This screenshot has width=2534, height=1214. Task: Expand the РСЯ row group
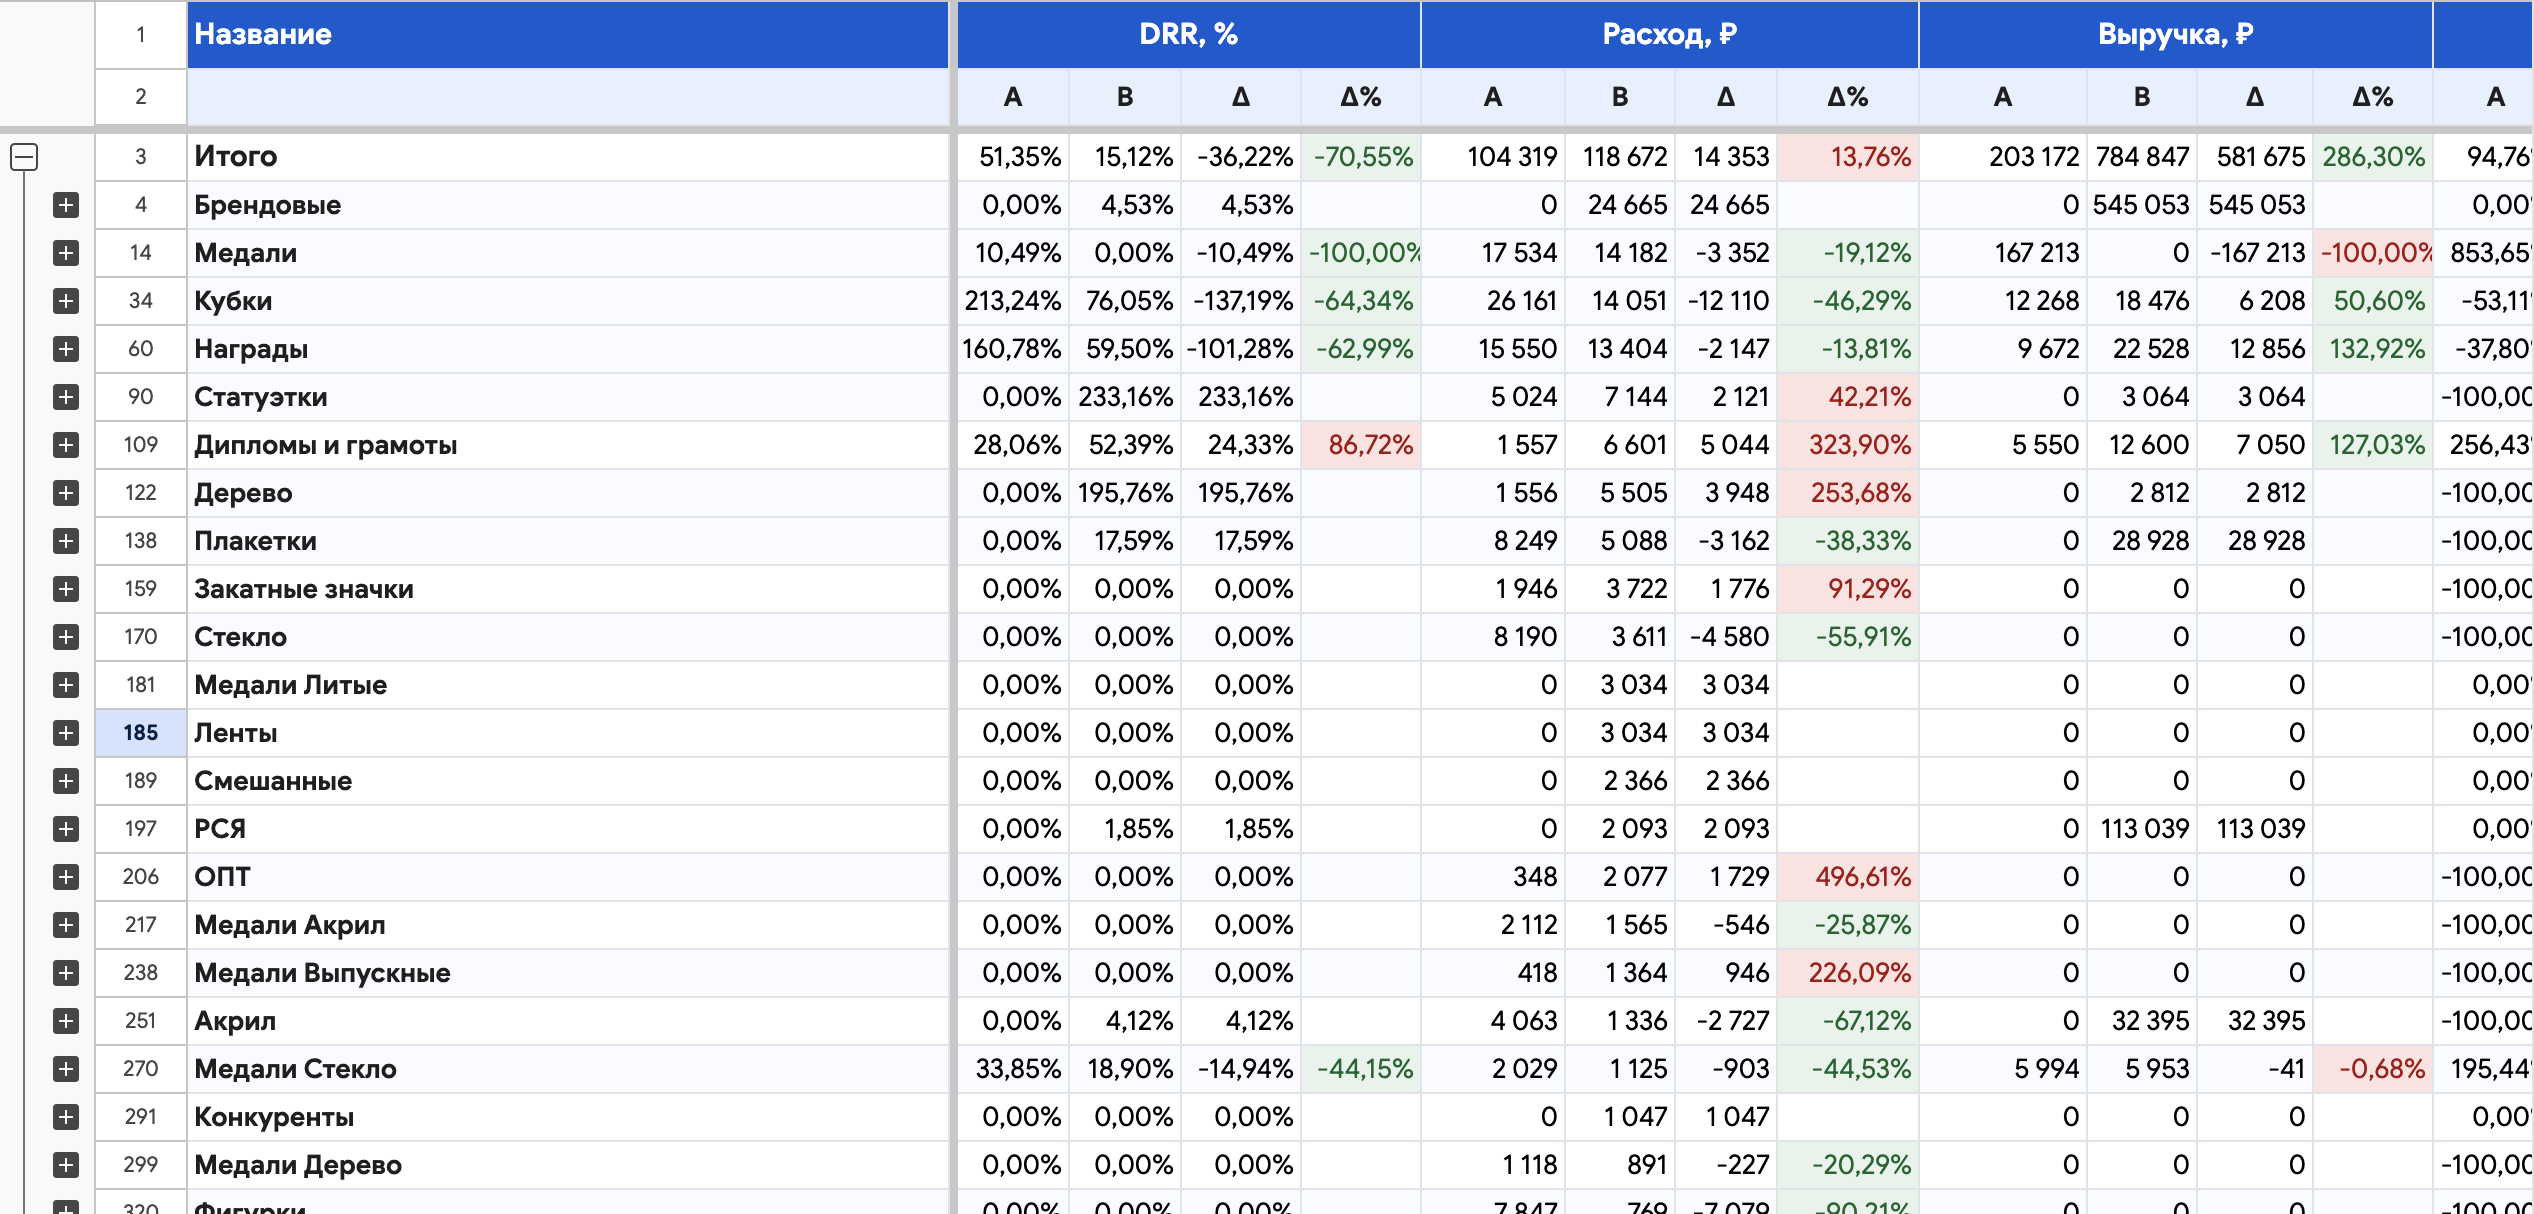(x=66, y=829)
